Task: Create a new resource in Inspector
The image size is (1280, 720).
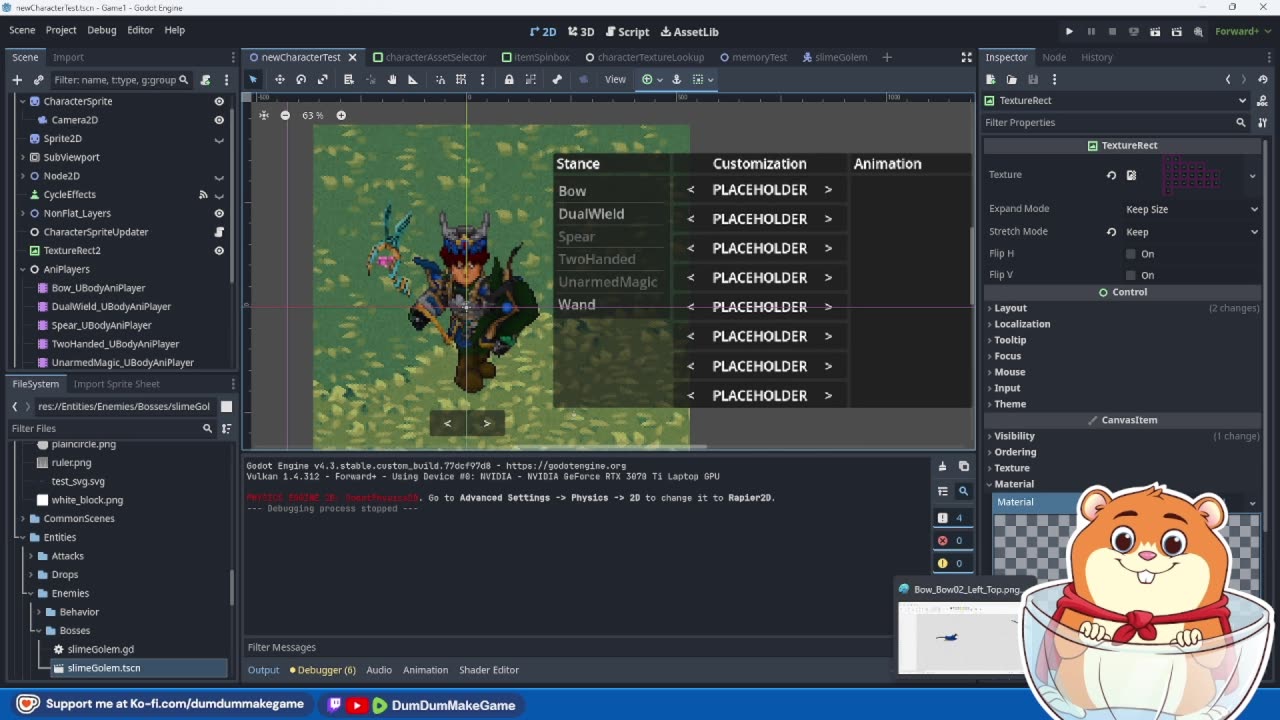Action: coord(990,79)
